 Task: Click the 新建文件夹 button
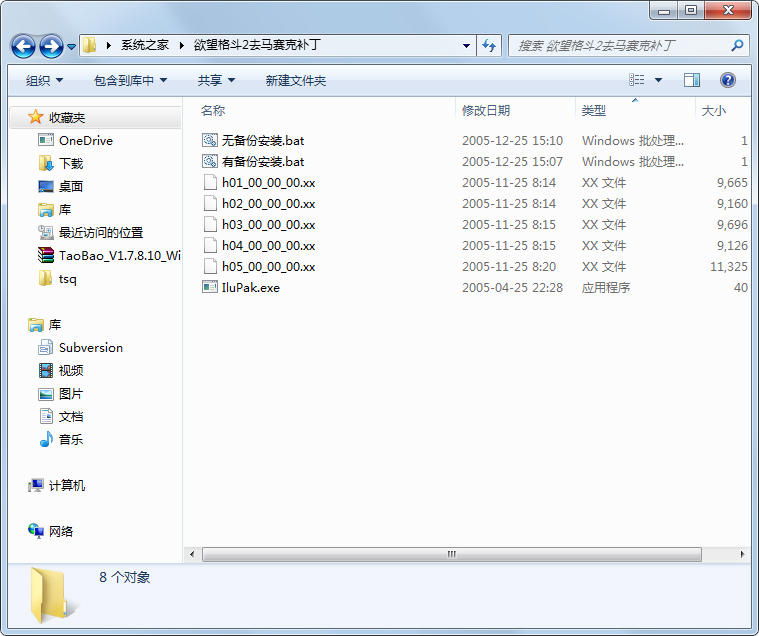tap(295, 80)
